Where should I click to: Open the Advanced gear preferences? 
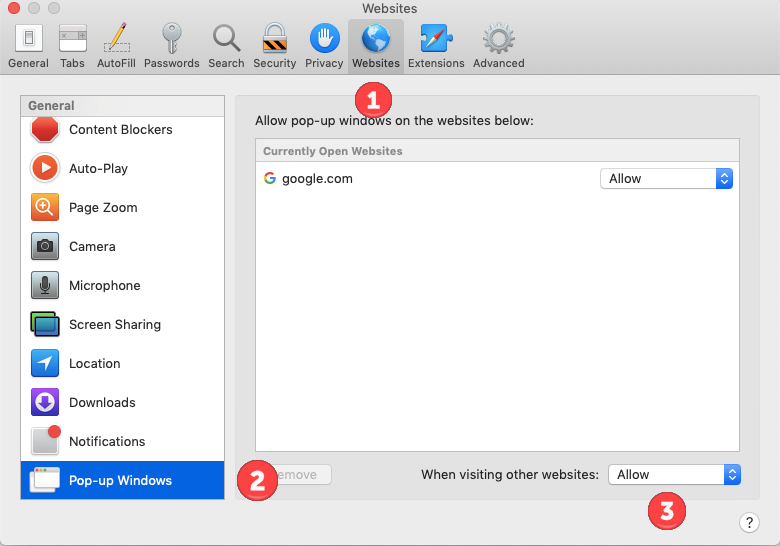(x=499, y=46)
